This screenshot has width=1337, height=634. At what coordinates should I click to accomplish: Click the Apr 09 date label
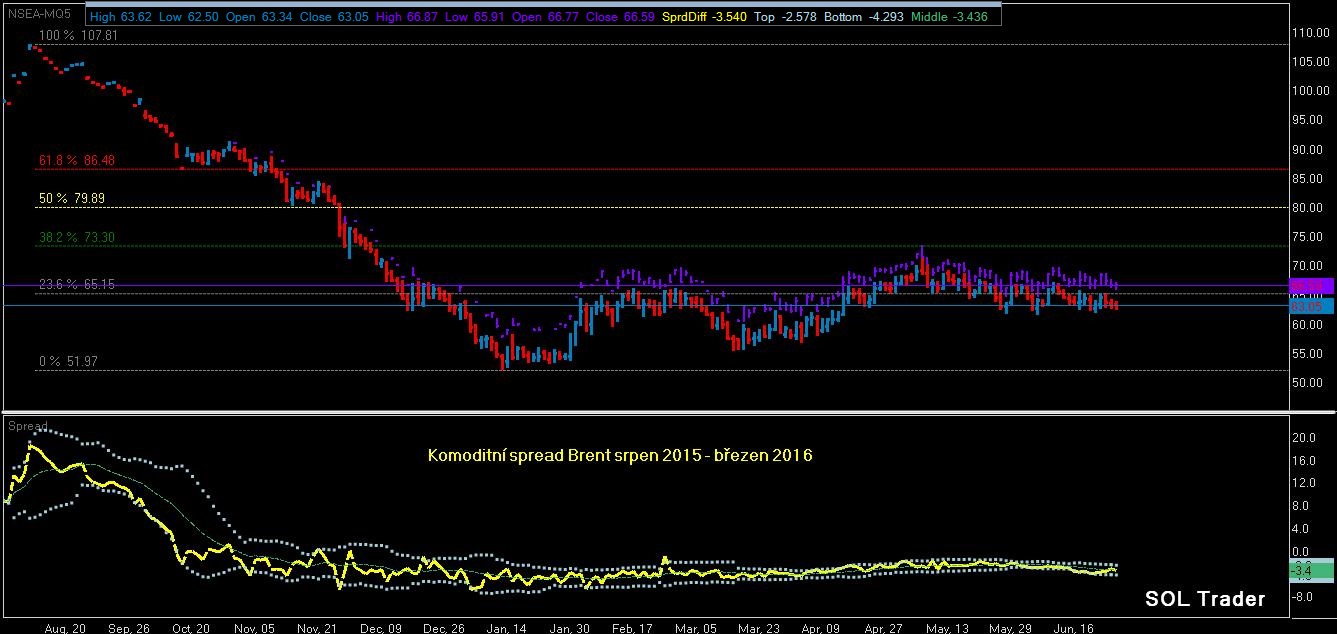[821, 629]
